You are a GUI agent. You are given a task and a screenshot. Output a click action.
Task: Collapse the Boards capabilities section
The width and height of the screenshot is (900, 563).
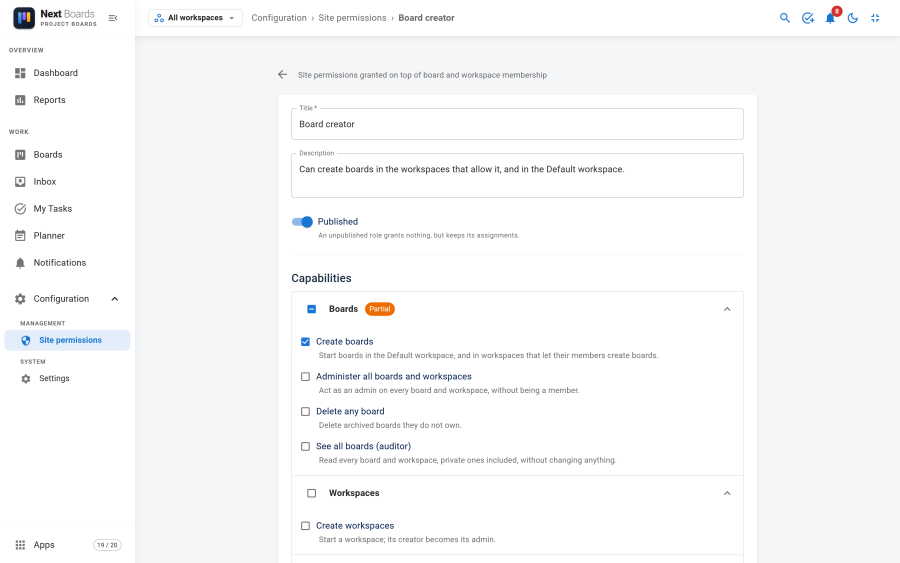click(x=727, y=309)
